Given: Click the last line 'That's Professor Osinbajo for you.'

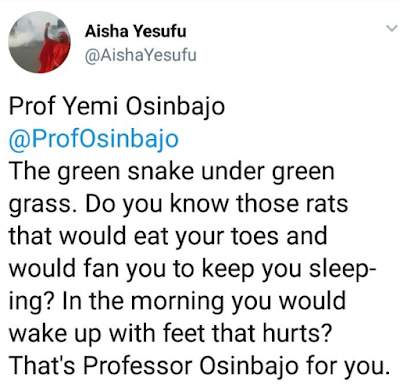Looking at the screenshot, I should [199, 366].
